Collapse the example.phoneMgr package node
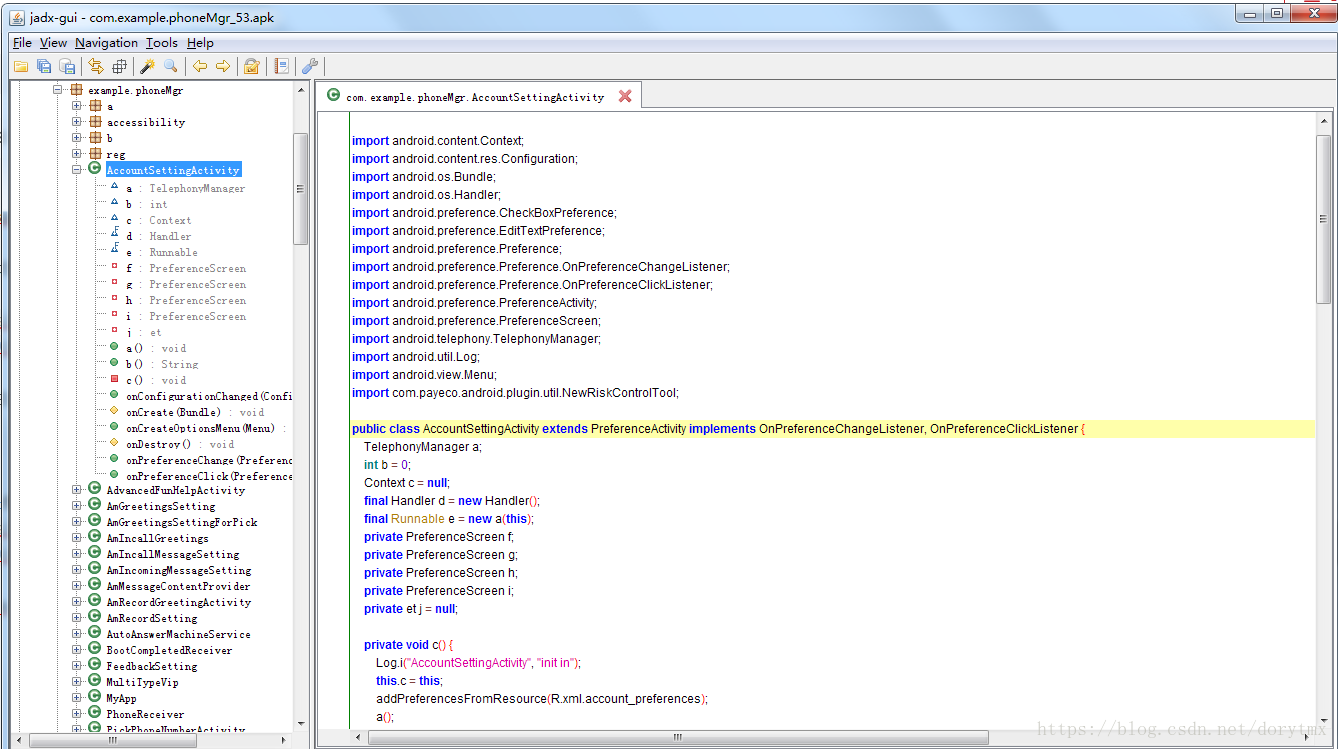 (x=58, y=90)
